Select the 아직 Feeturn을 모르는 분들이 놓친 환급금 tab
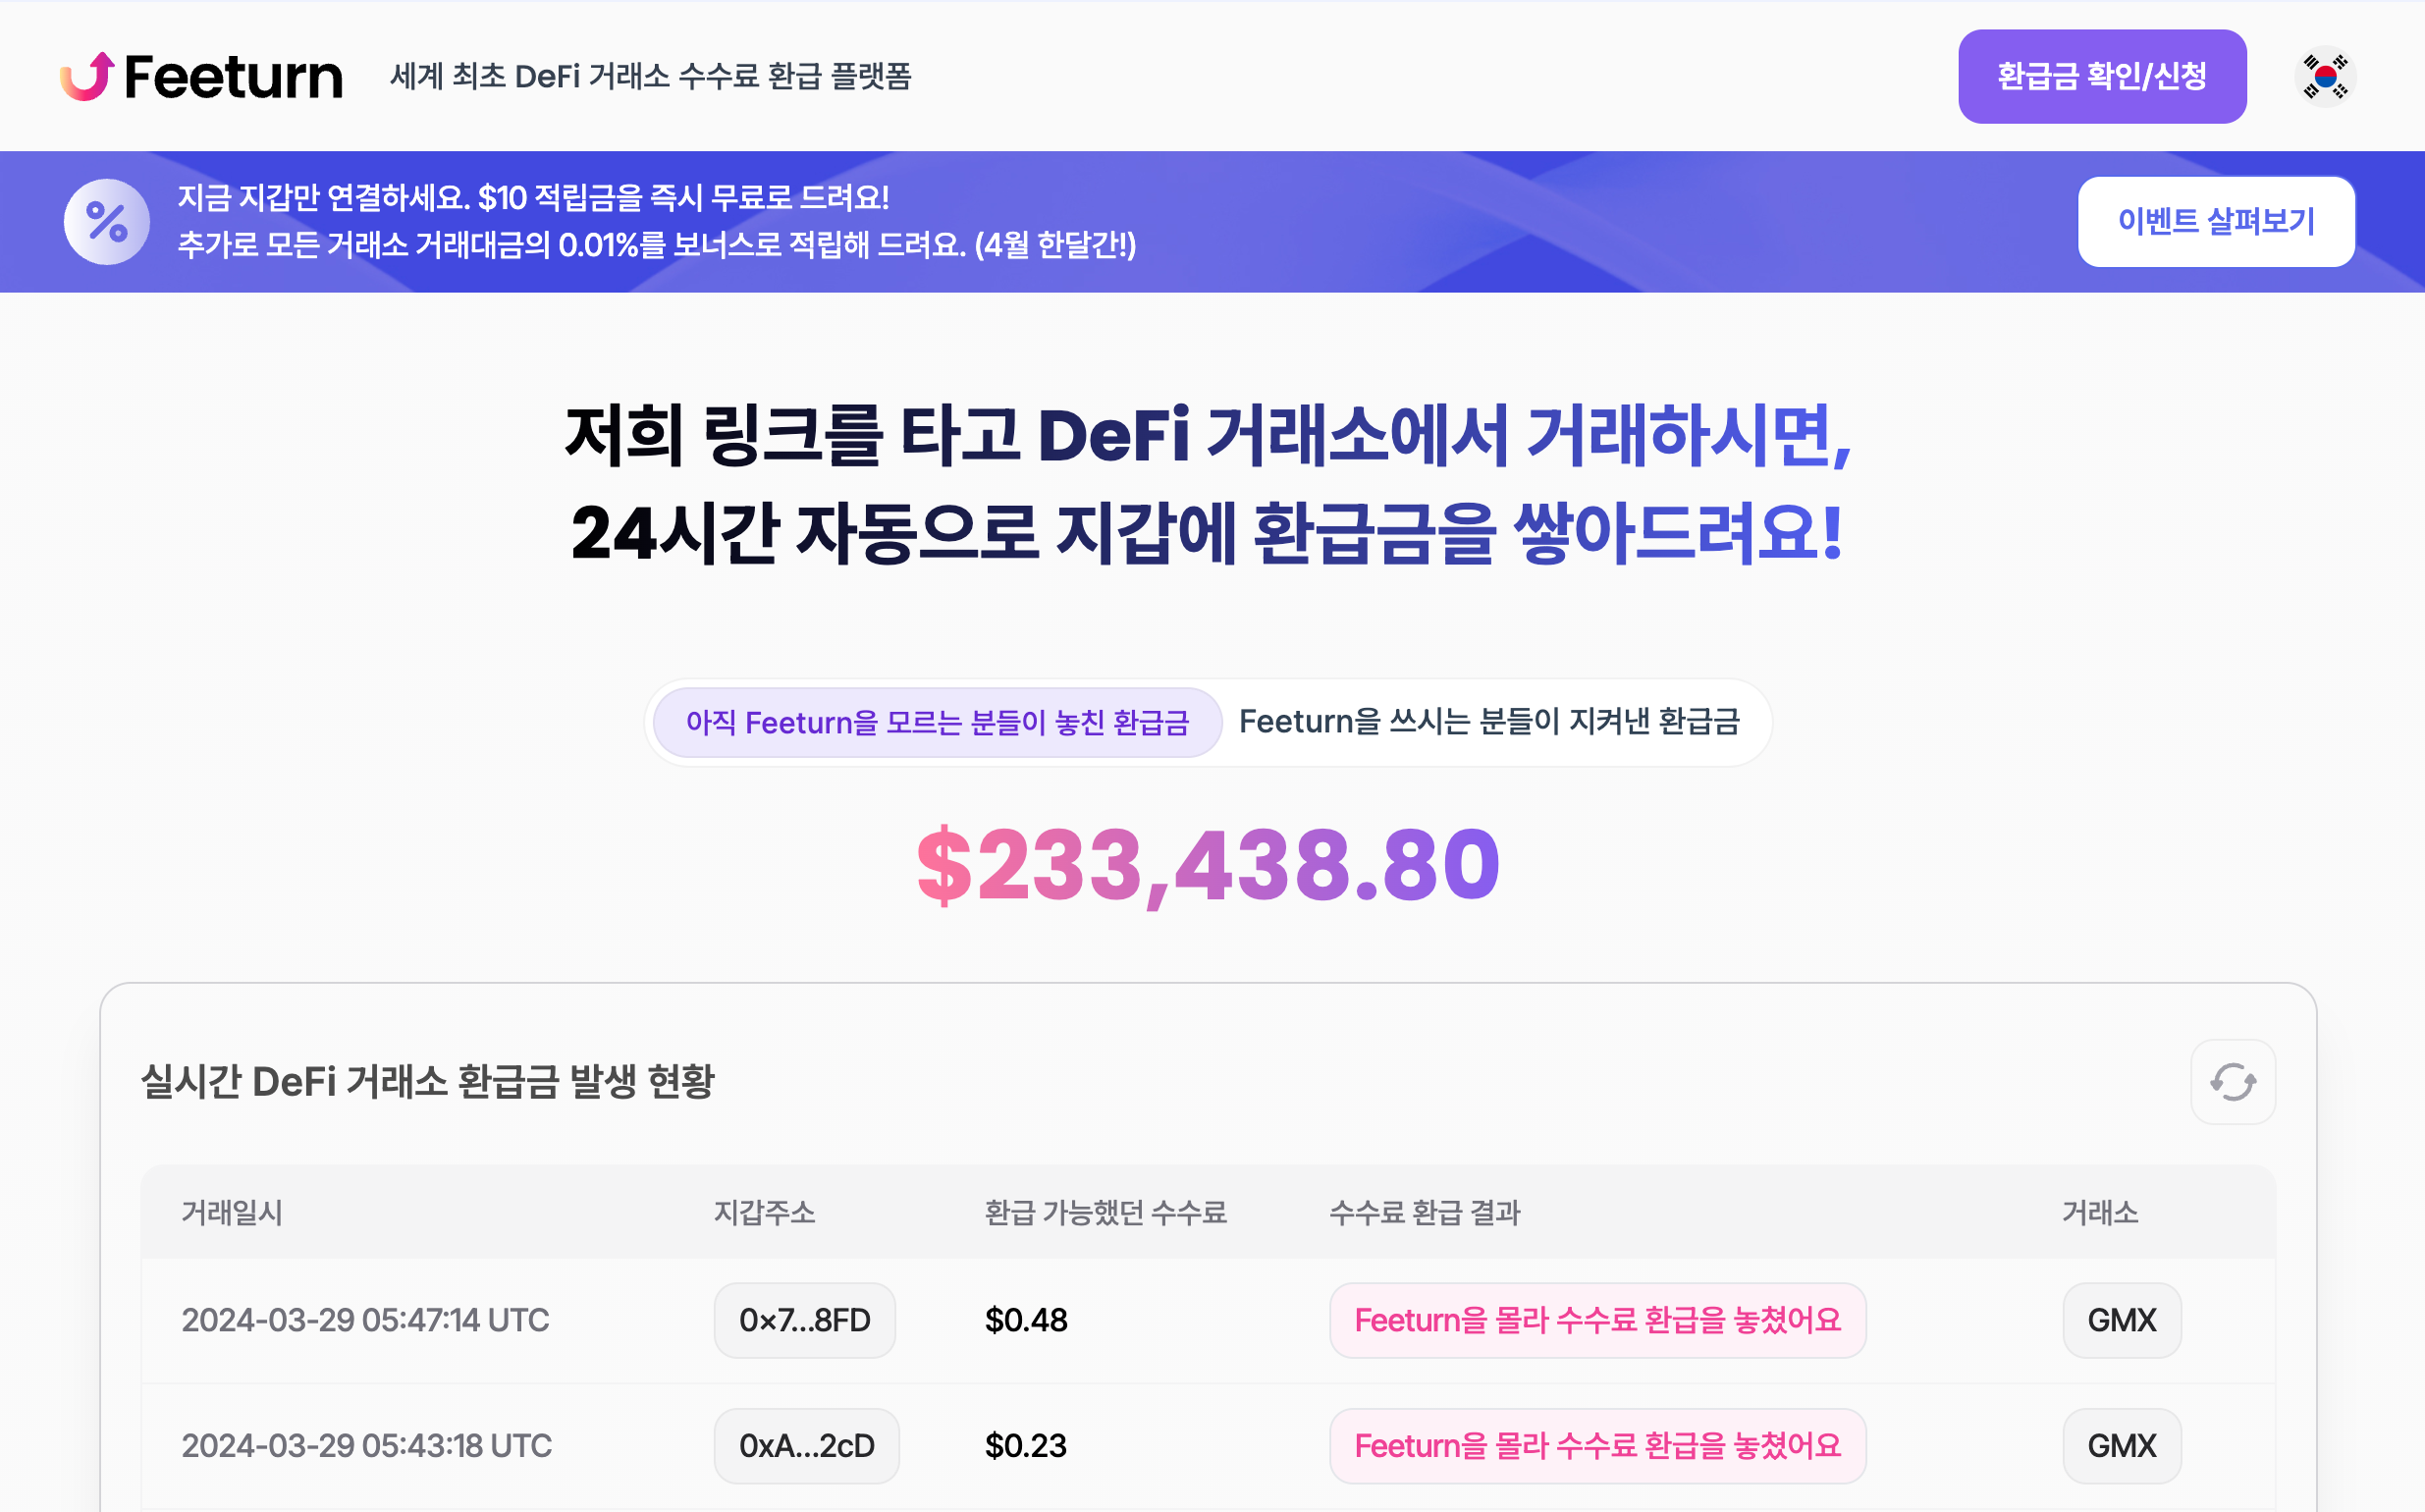The width and height of the screenshot is (2425, 1512). click(937, 722)
